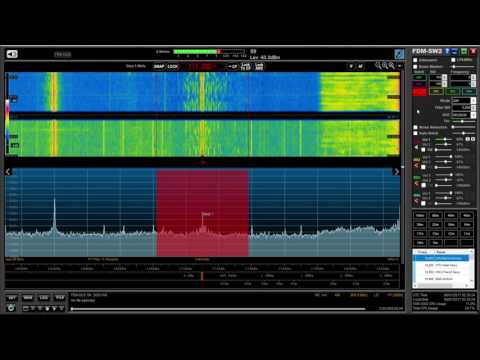Select the top-right band preset button

[x=467, y=215]
